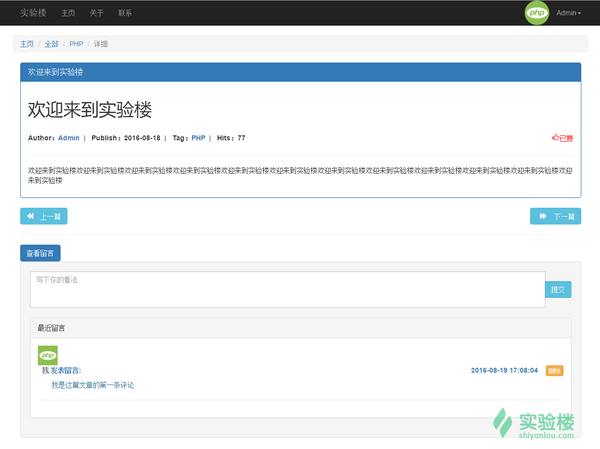Select 全部 in the breadcrumb
This screenshot has width=600, height=449.
pyautogui.click(x=51, y=44)
